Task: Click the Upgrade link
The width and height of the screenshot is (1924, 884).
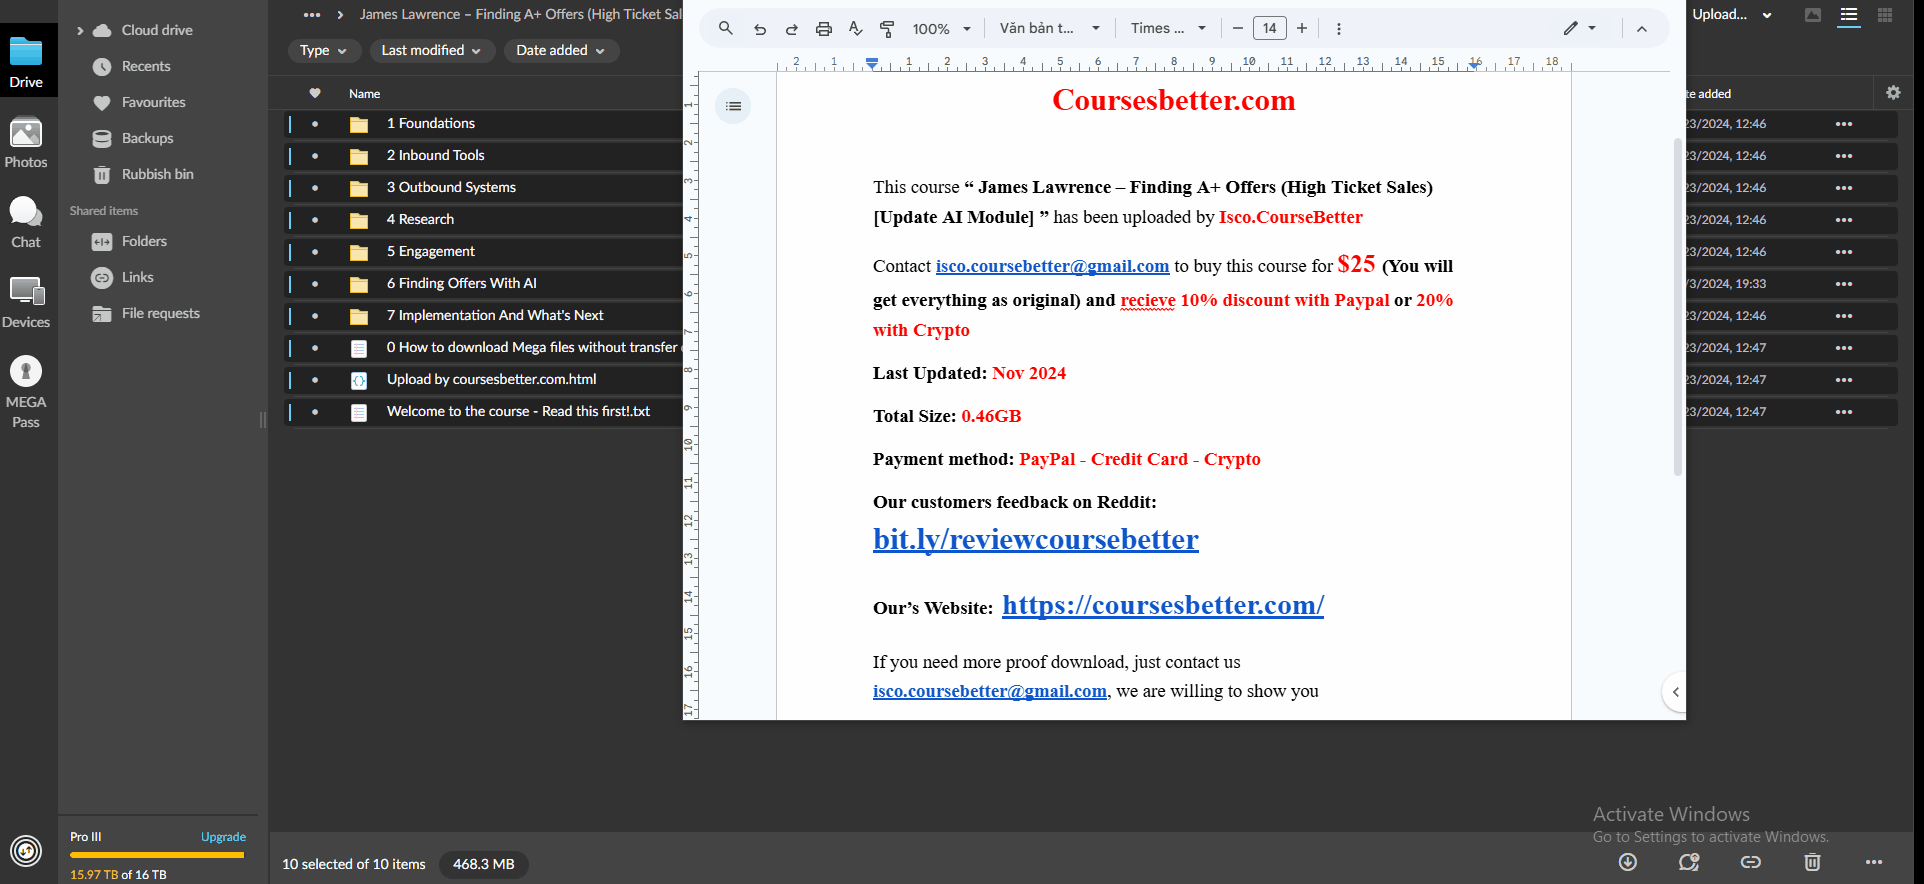Action: (223, 837)
